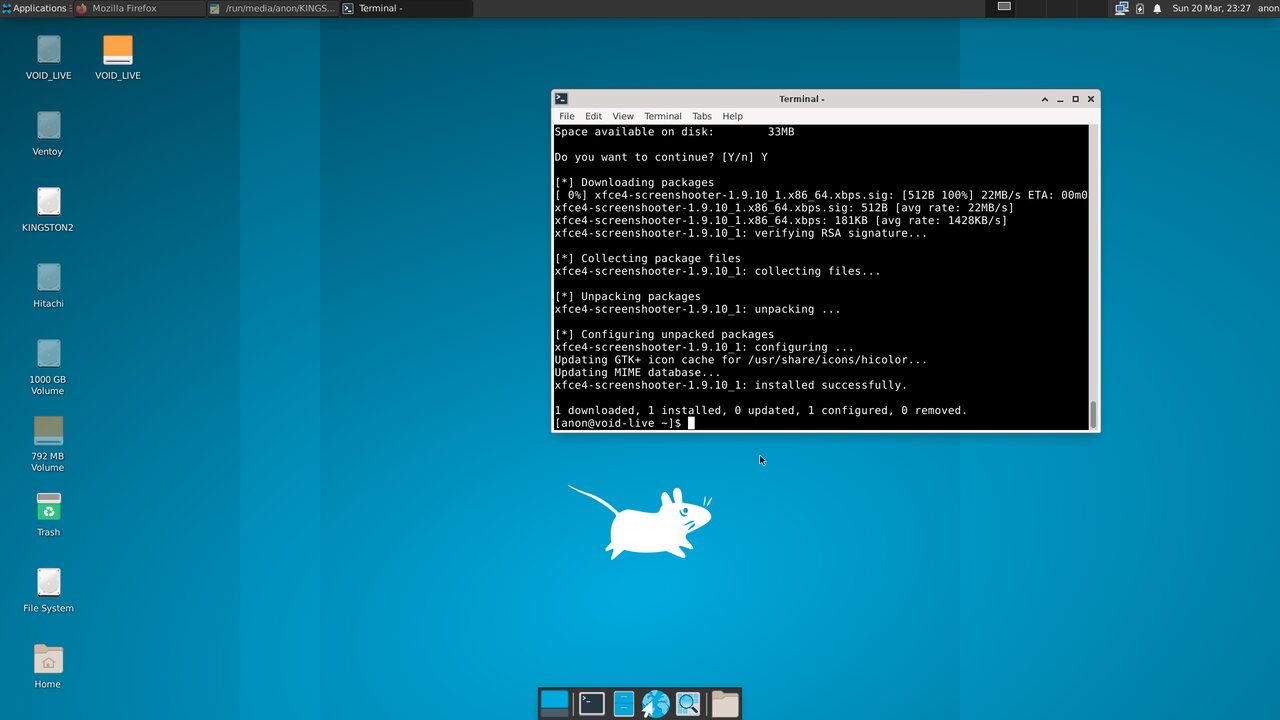Open the File menu in Terminal
Image resolution: width=1280 pixels, height=720 pixels.
point(567,116)
